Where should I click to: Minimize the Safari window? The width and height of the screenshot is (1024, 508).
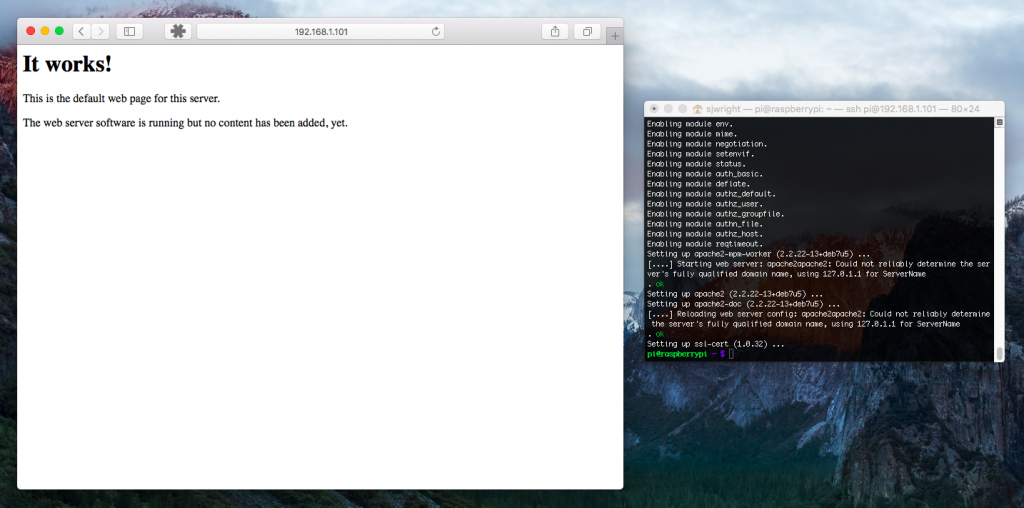tap(45, 31)
